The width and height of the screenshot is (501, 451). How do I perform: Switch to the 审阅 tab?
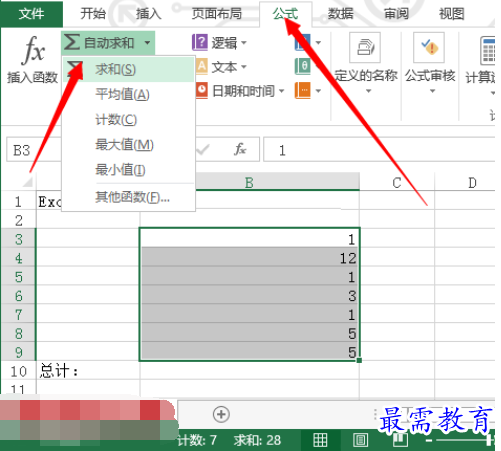point(396,14)
